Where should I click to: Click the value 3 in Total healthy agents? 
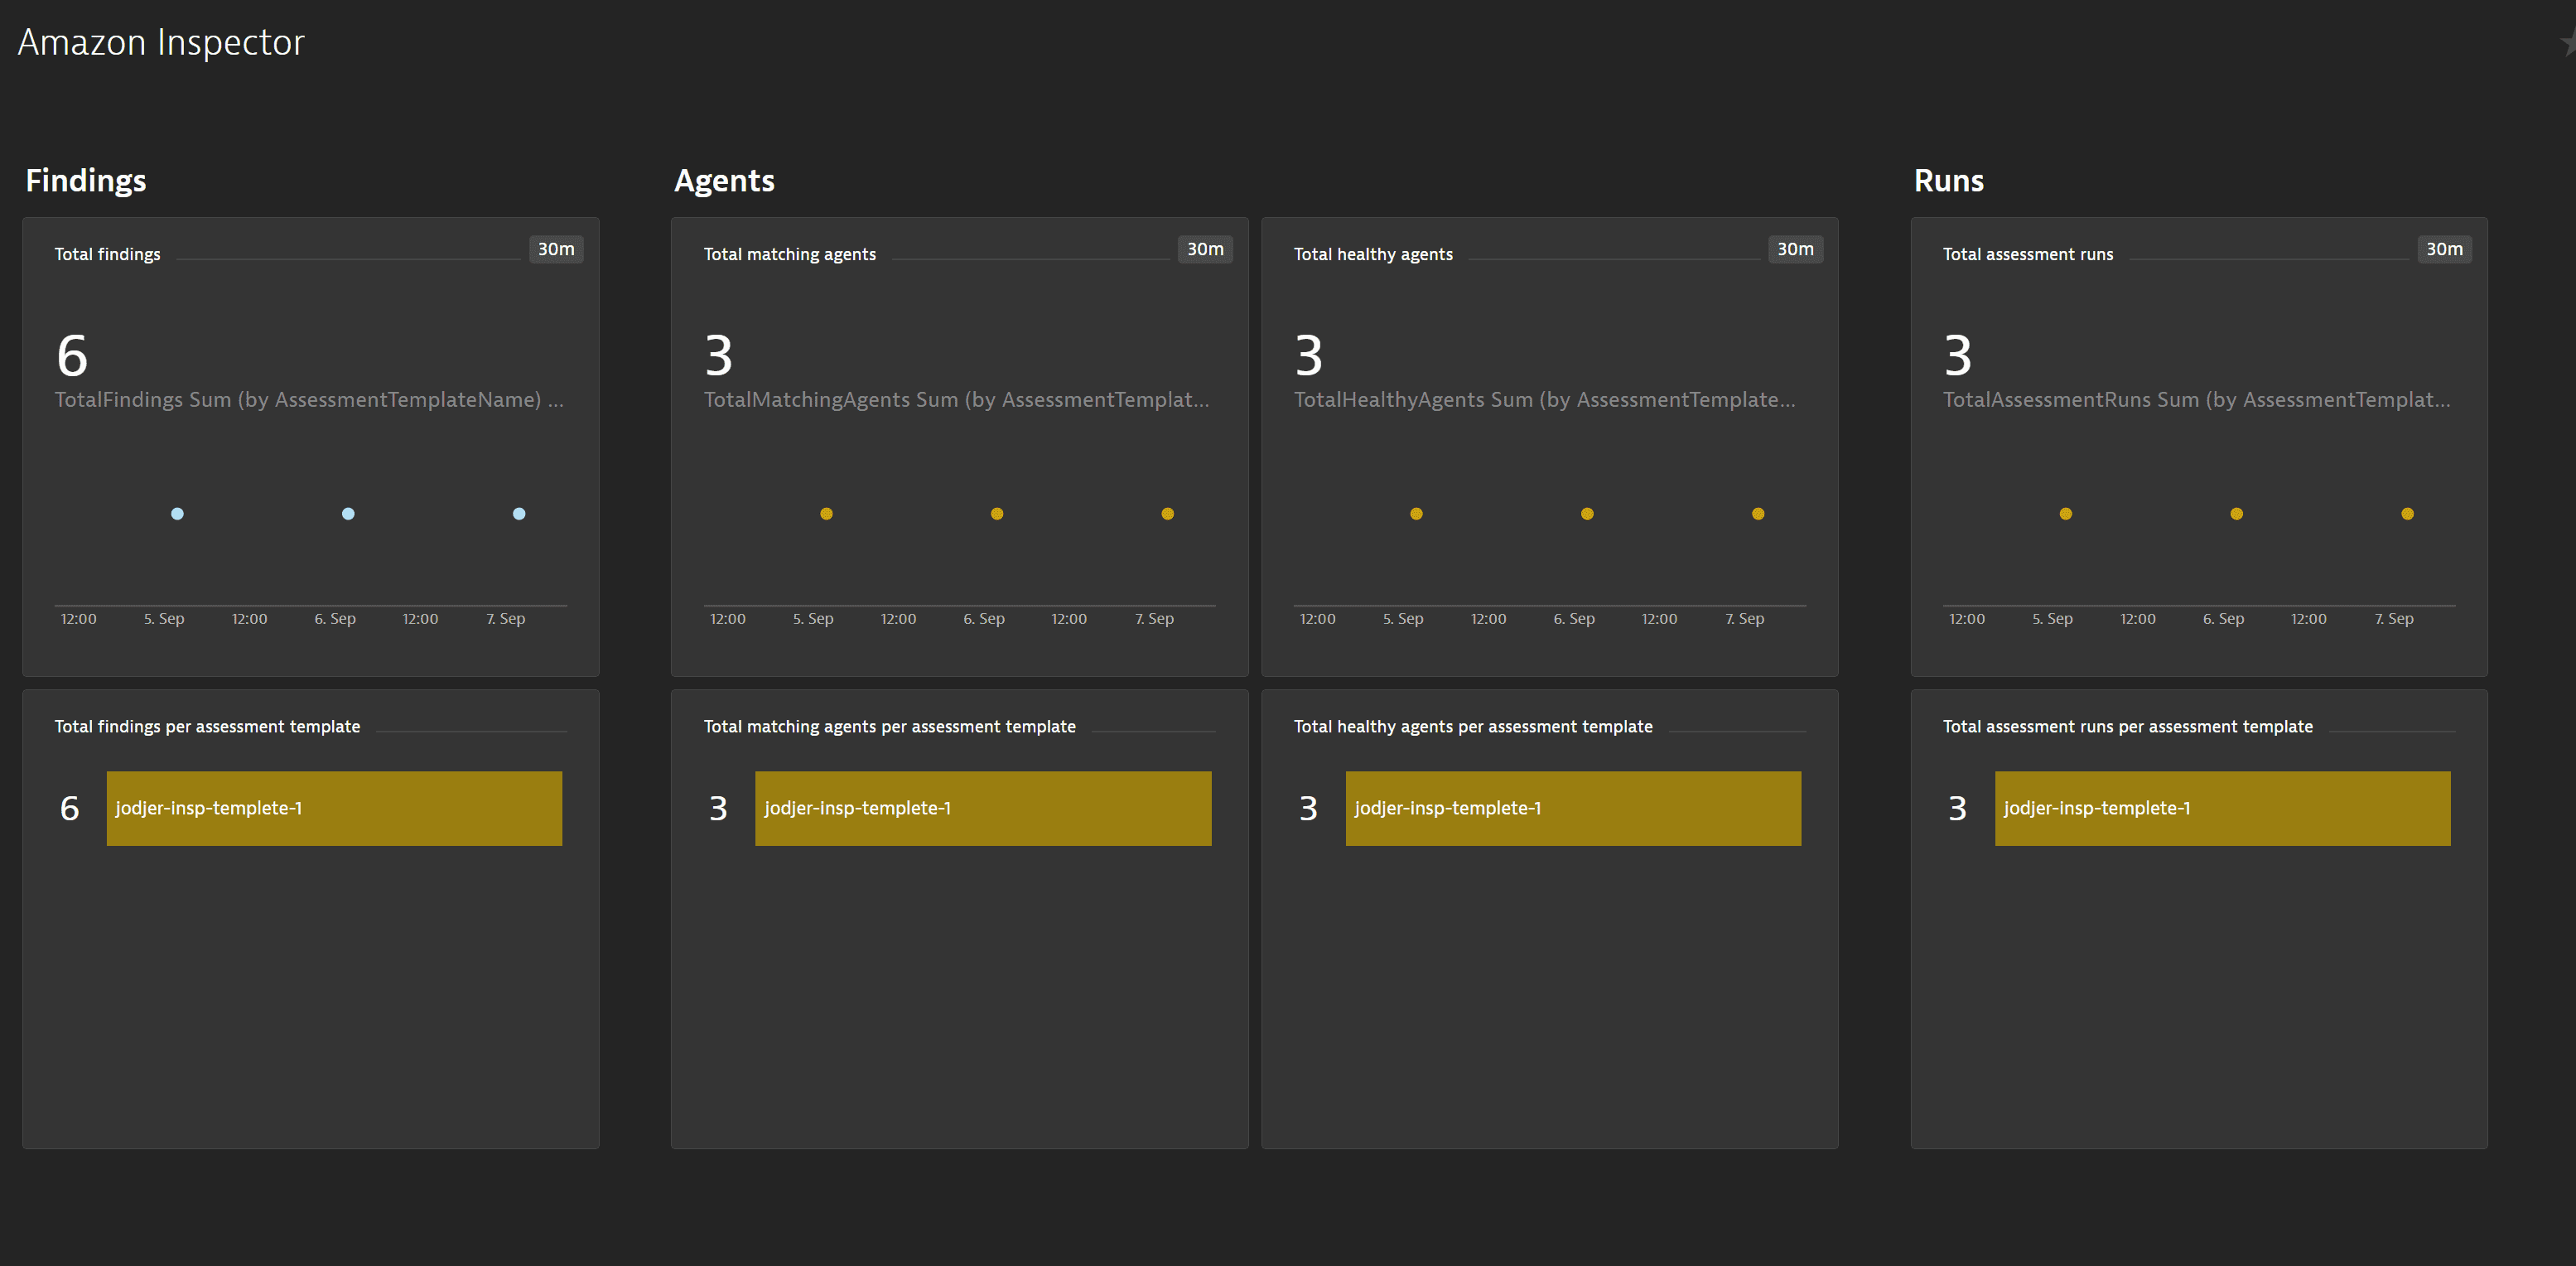[x=1309, y=356]
